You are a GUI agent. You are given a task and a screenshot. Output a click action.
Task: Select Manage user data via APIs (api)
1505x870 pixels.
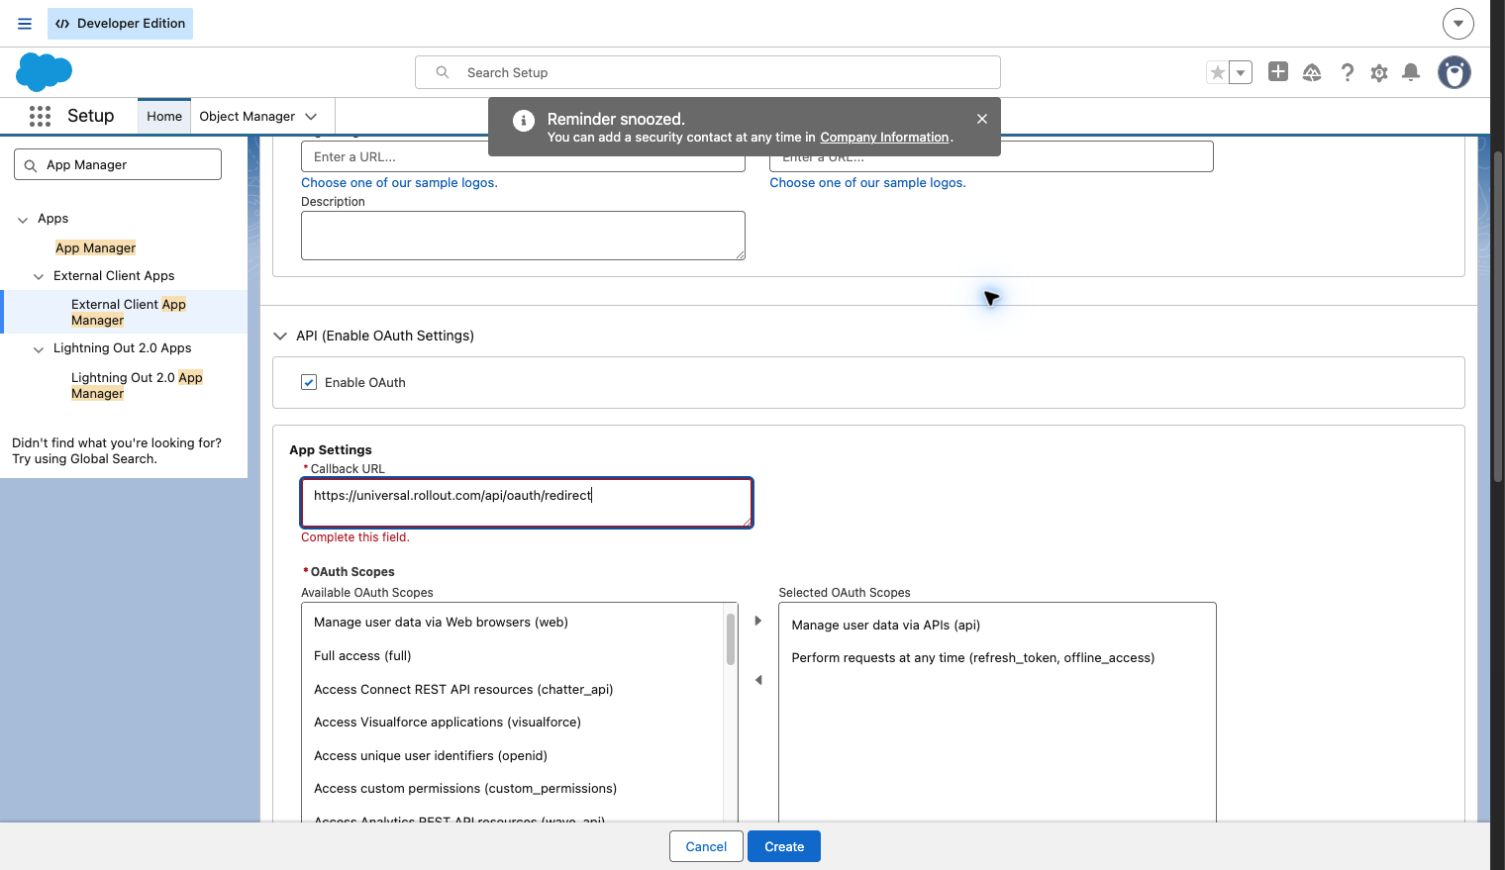tap(885, 625)
